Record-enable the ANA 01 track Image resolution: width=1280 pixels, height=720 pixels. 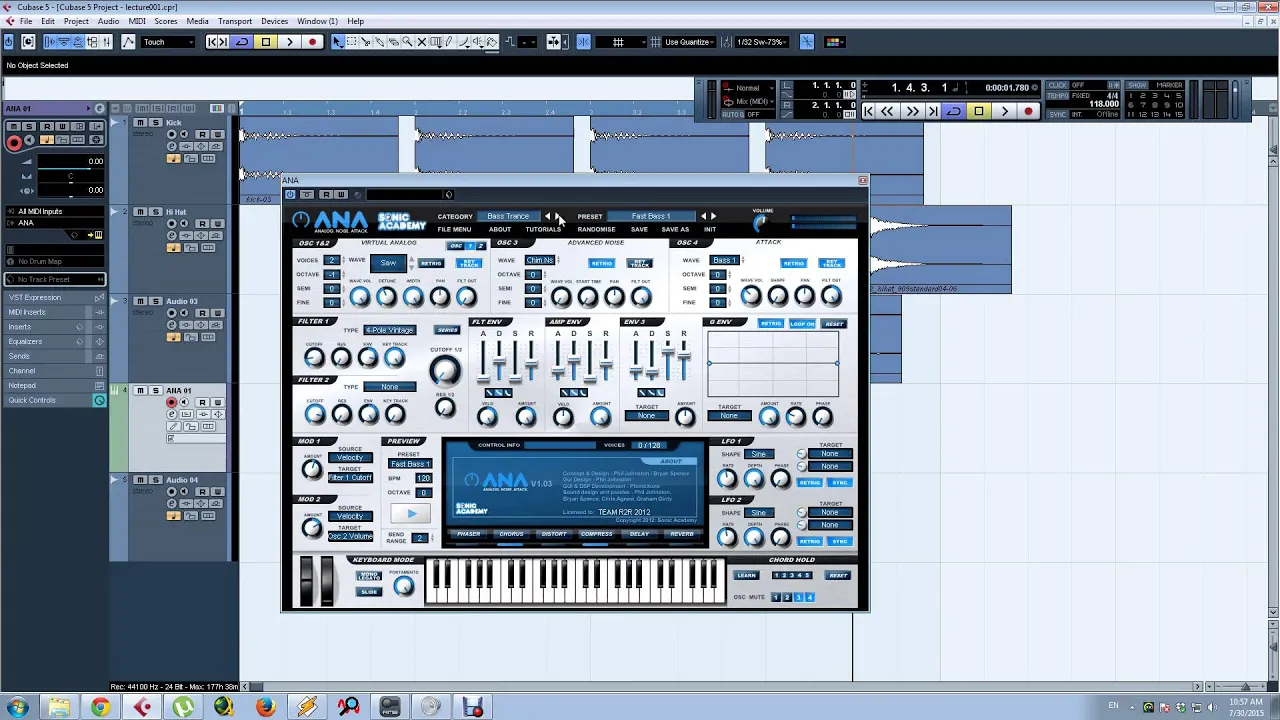click(x=172, y=403)
